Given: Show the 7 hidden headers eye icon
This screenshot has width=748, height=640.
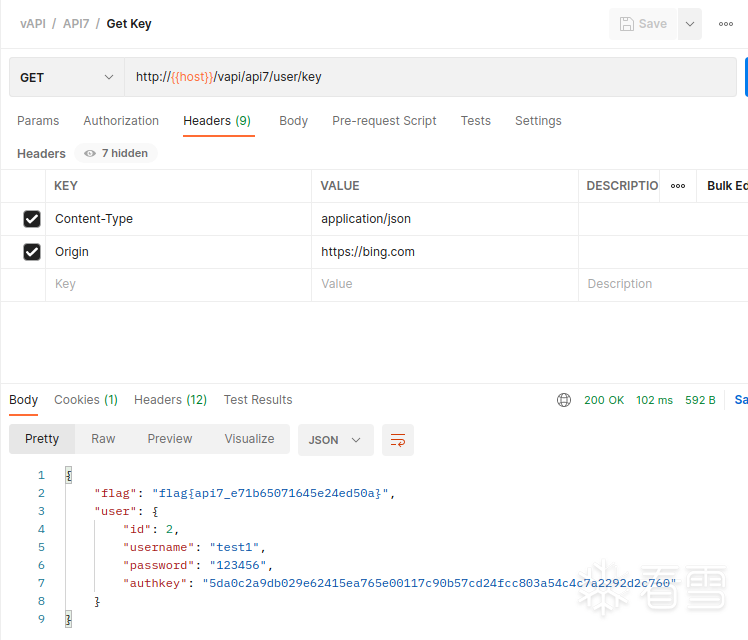Looking at the screenshot, I should (90, 154).
